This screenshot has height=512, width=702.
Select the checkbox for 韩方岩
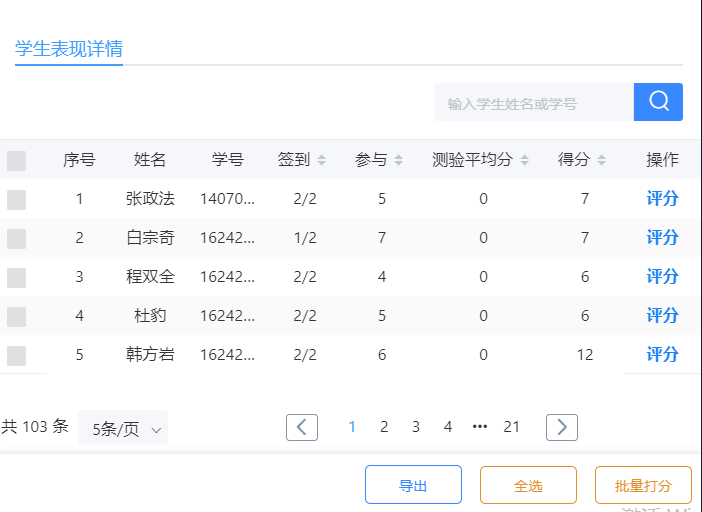(x=16, y=355)
